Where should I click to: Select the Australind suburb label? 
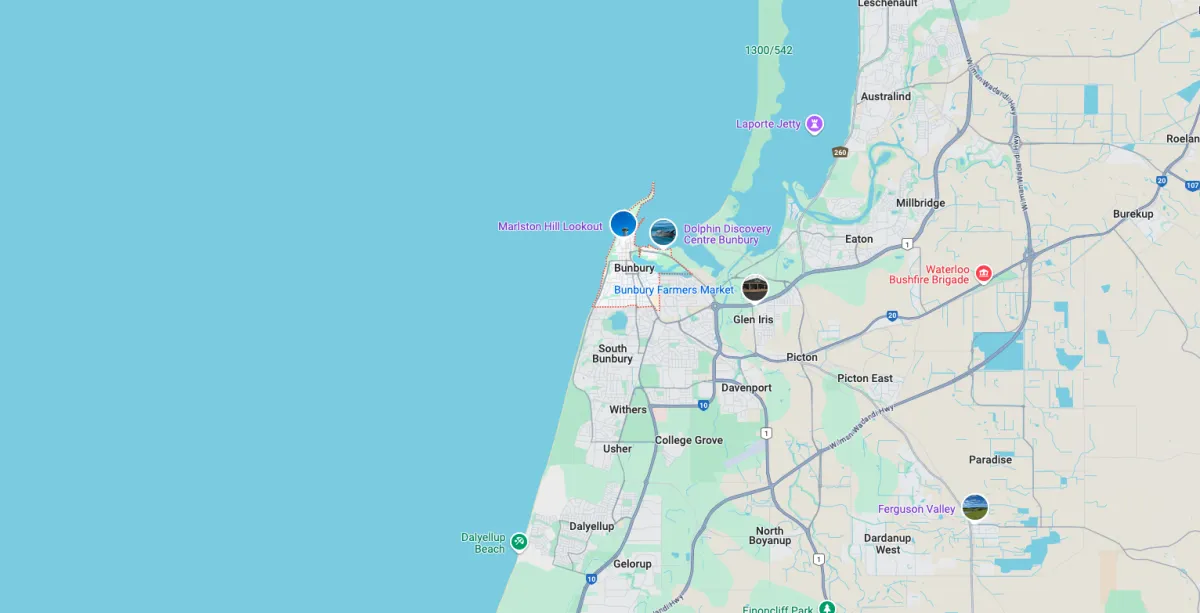(886, 96)
